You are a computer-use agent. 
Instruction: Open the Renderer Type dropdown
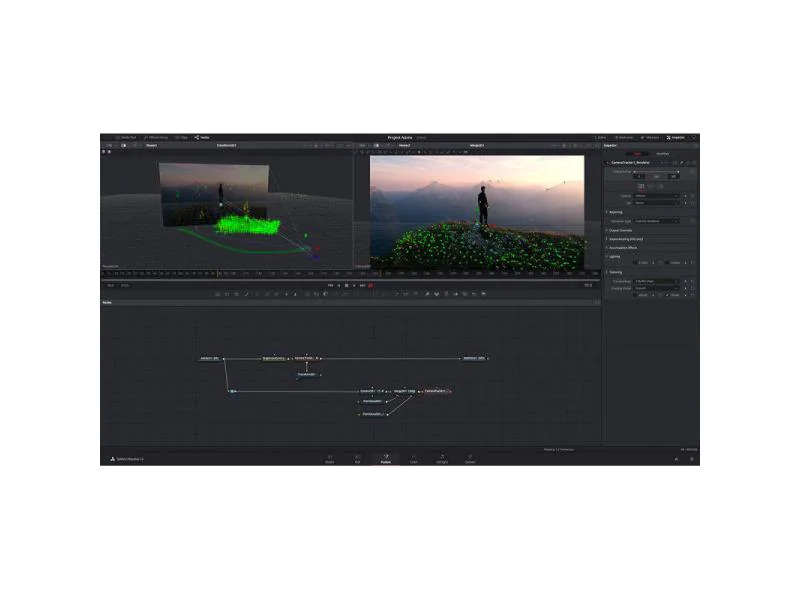pyautogui.click(x=657, y=221)
